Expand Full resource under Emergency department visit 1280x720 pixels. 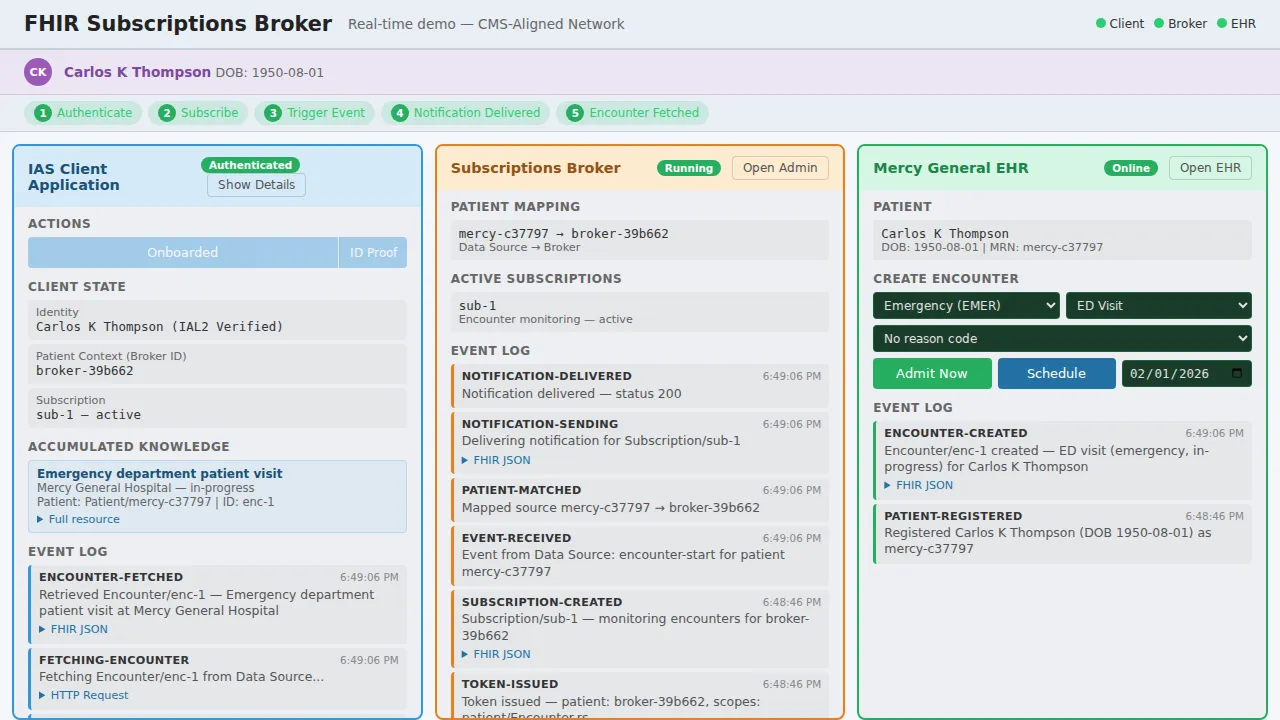click(78, 519)
